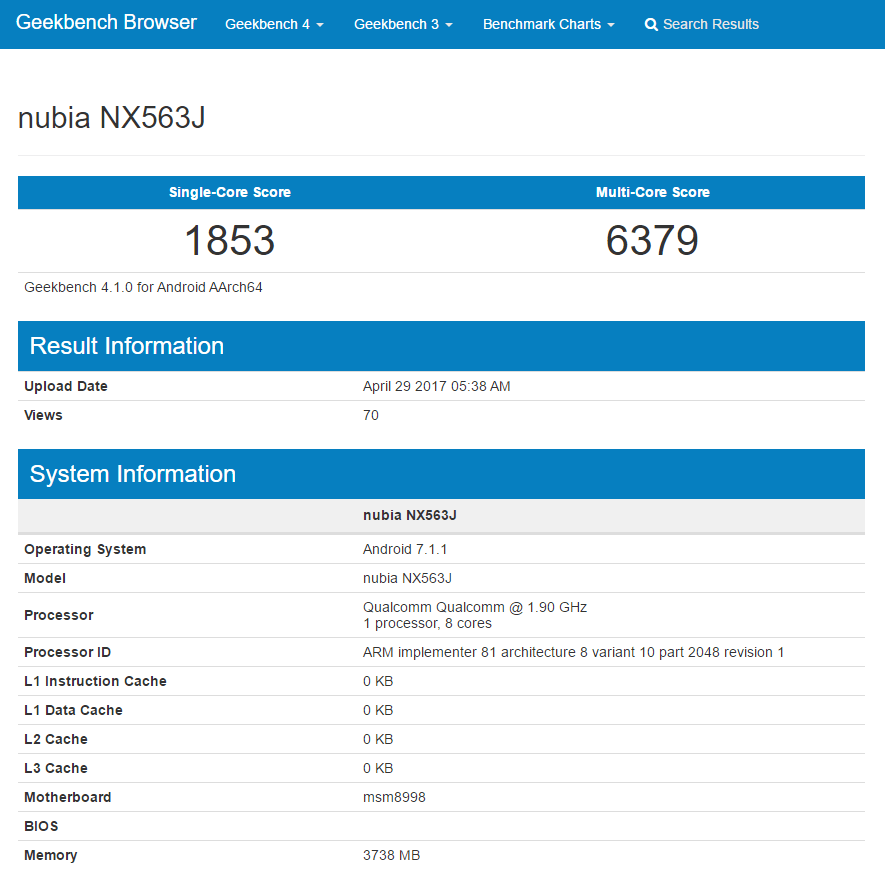Screen dimensions: 885x879
Task: Click the Single-Core Score header
Action: (x=230, y=192)
